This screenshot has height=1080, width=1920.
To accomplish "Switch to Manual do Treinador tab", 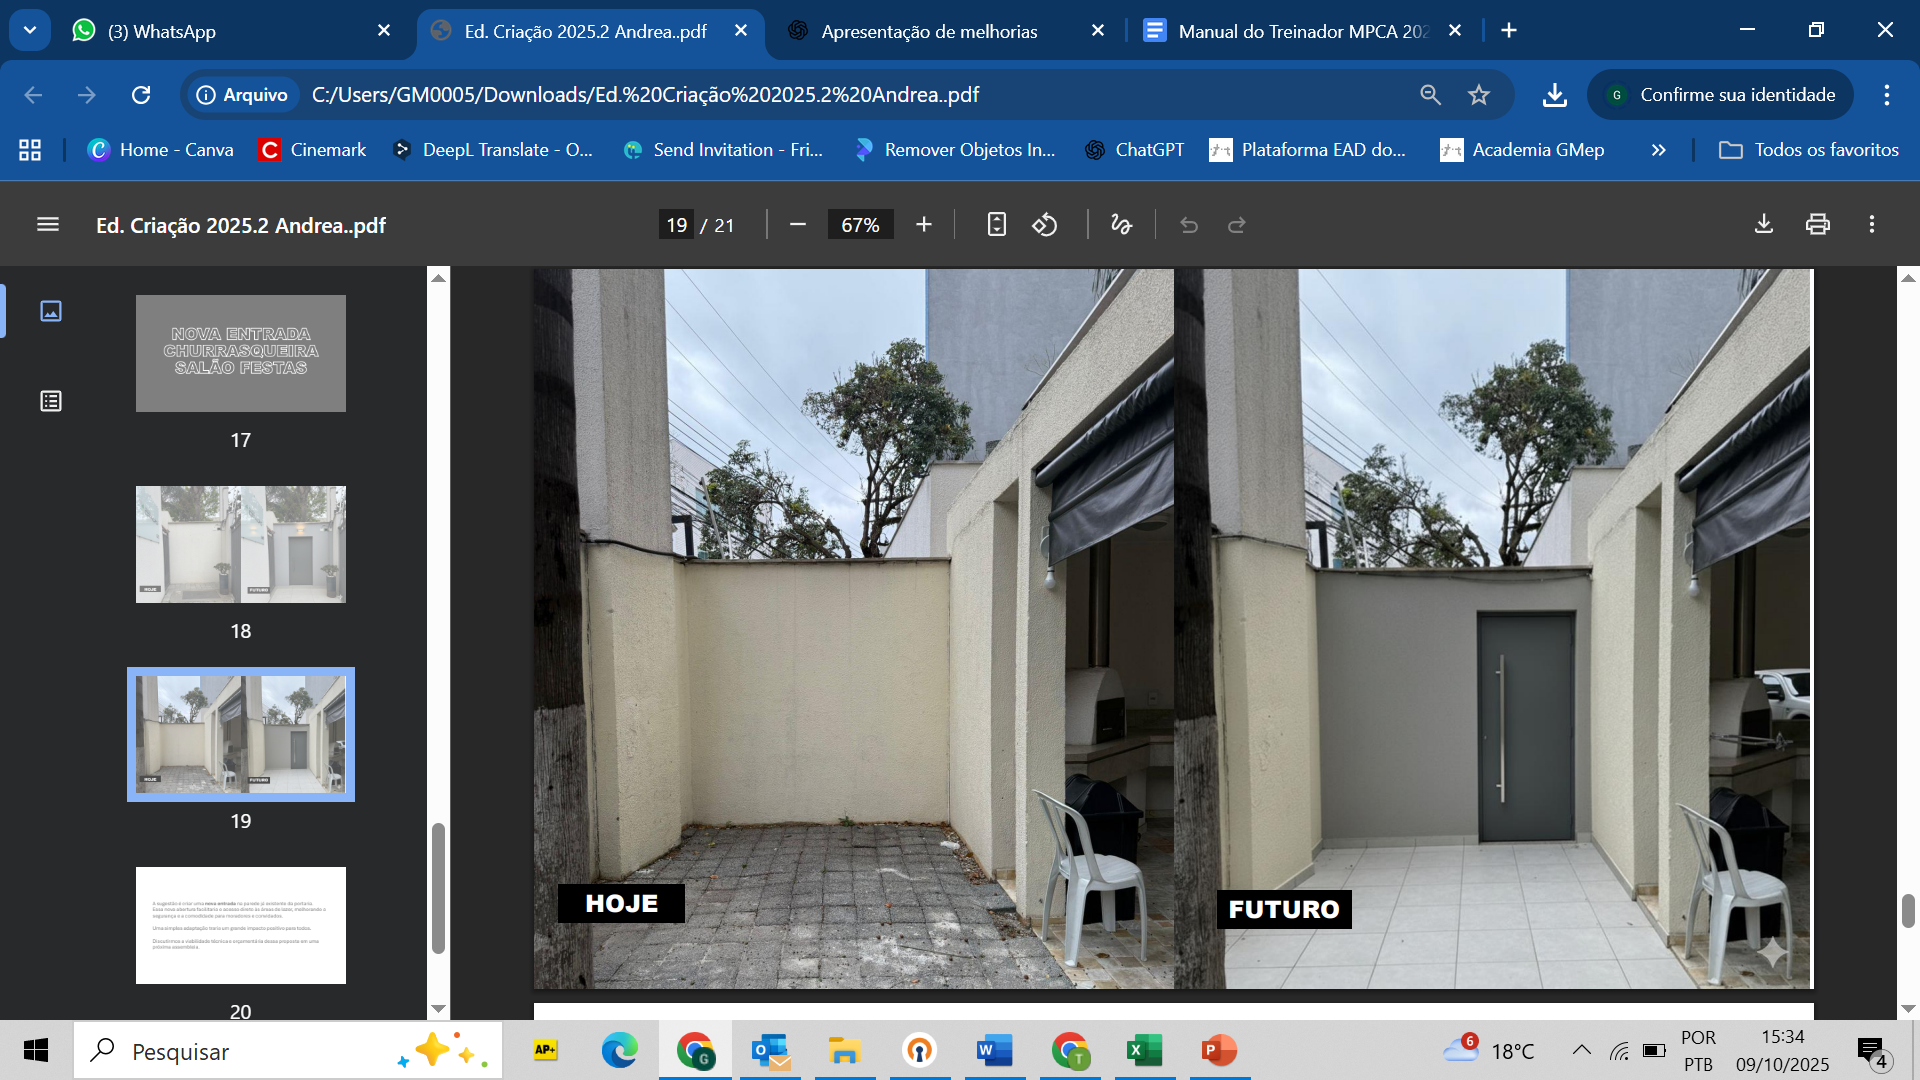I will [x=1303, y=31].
